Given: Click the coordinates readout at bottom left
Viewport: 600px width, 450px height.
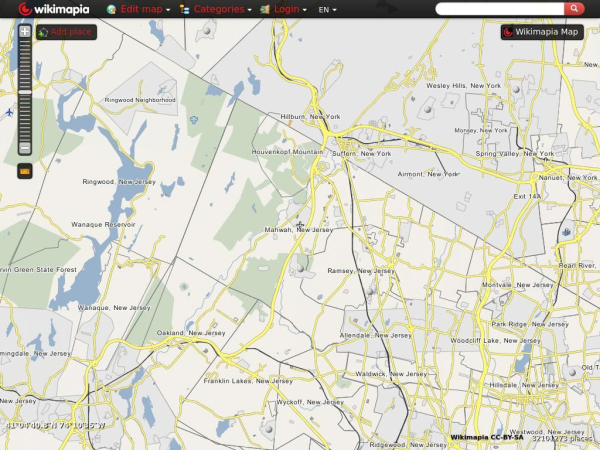Looking at the screenshot, I should pyautogui.click(x=55, y=426).
